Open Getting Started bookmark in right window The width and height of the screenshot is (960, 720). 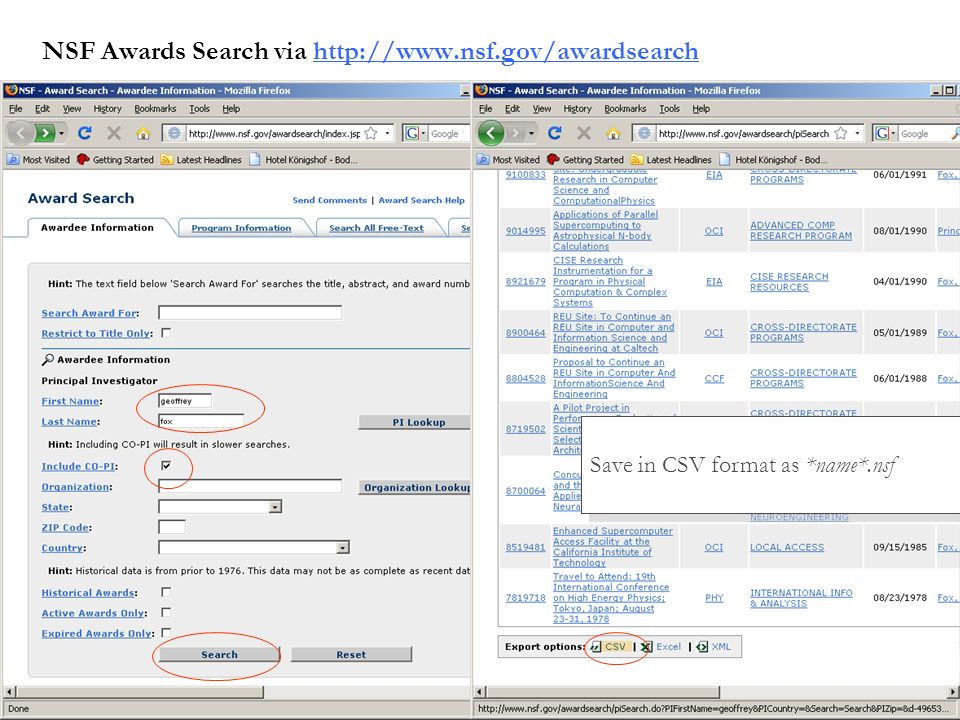click(585, 160)
